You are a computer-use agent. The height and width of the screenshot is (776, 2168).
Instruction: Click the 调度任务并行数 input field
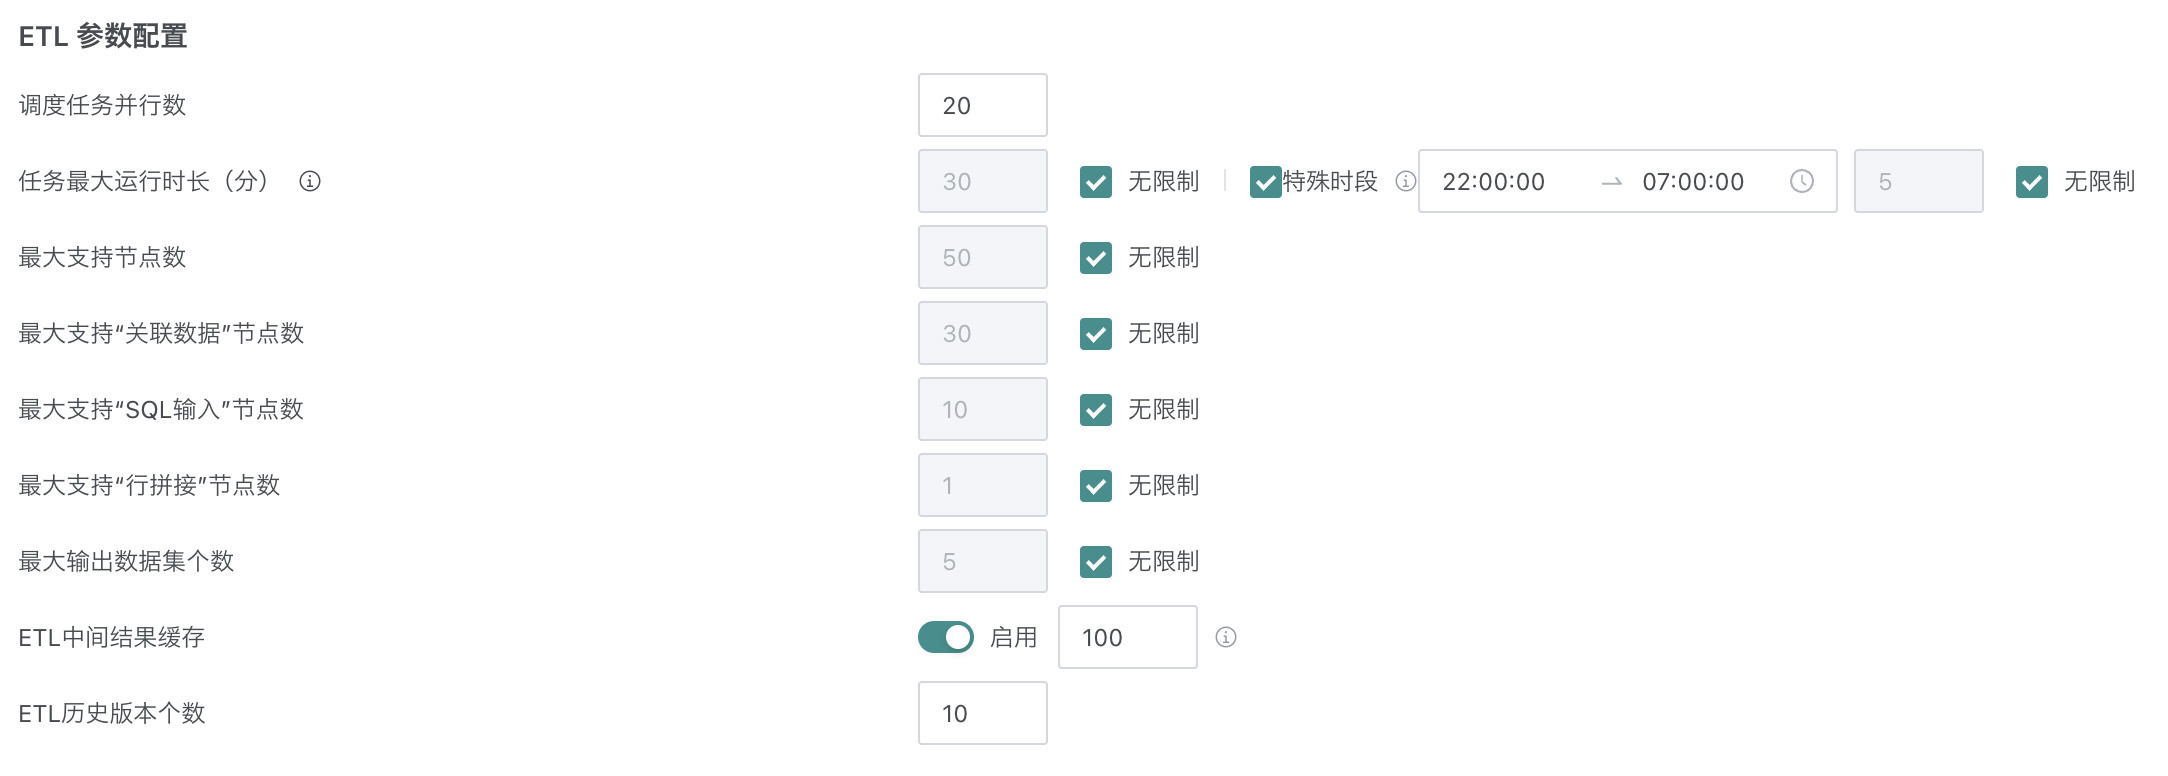tap(982, 105)
